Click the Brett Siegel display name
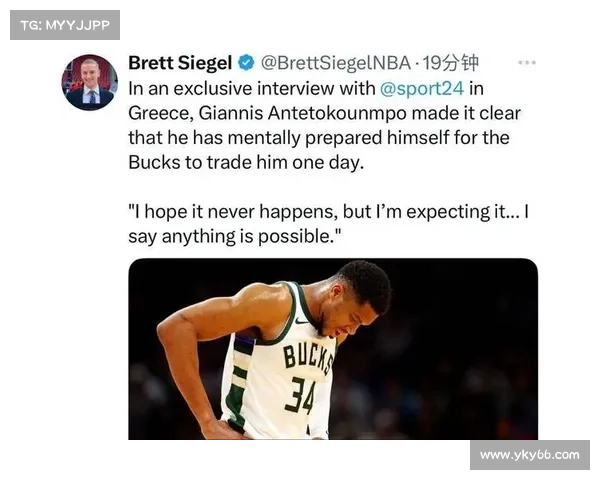Image resolution: width=600 pixels, height=480 pixels. 180,63
